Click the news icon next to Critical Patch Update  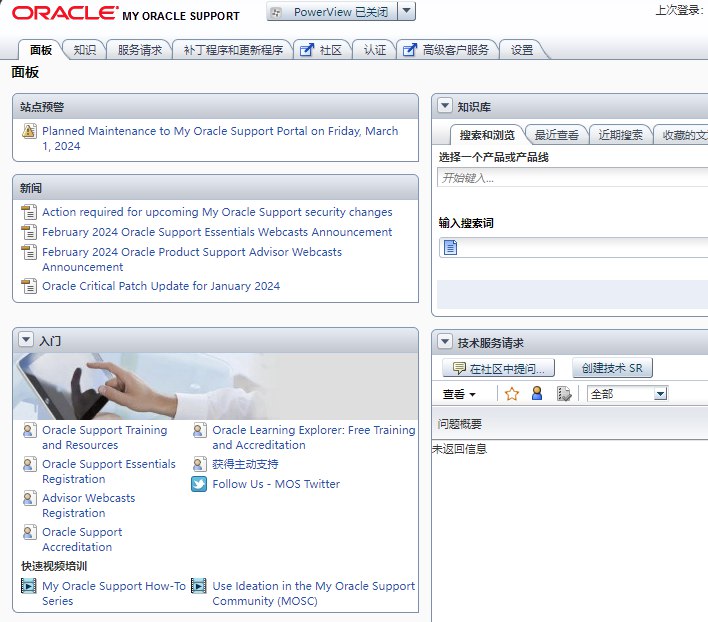[29, 286]
